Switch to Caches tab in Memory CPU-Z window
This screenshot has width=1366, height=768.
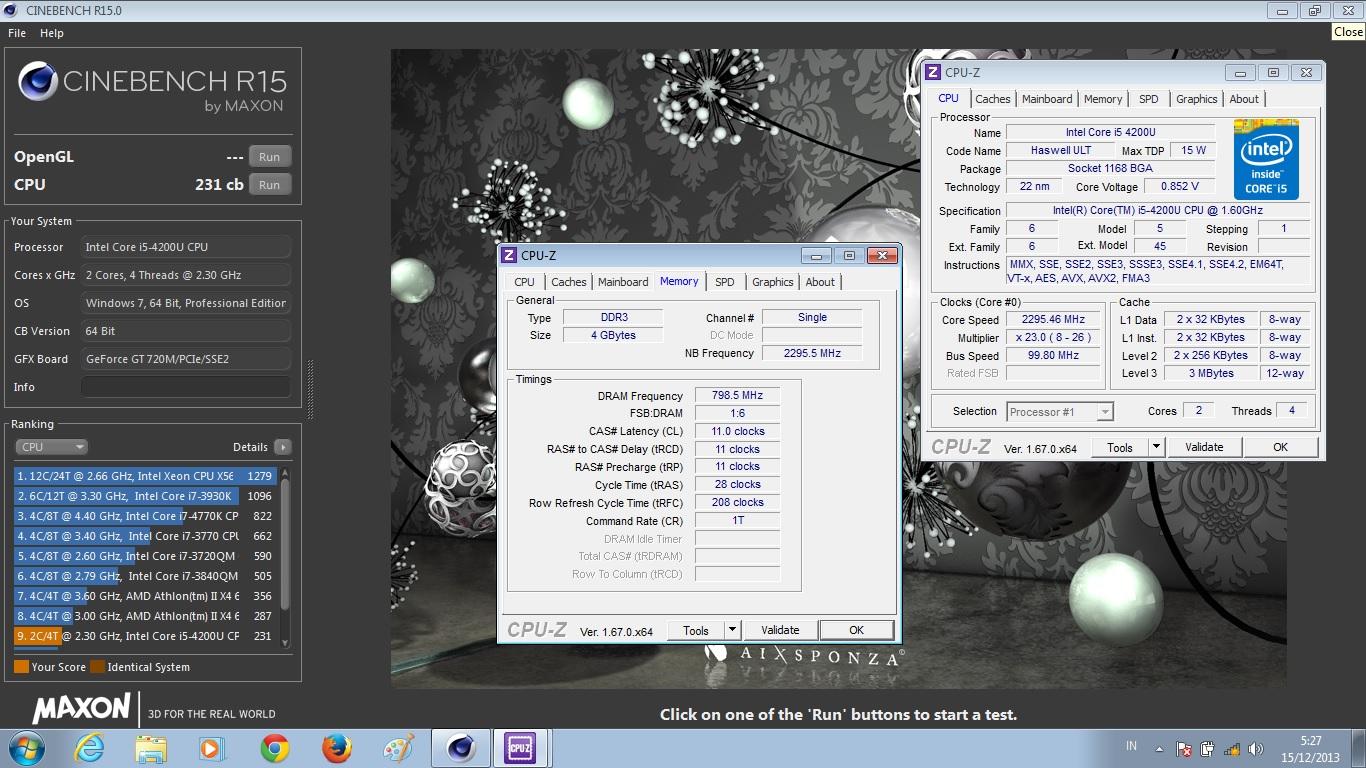pyautogui.click(x=569, y=282)
